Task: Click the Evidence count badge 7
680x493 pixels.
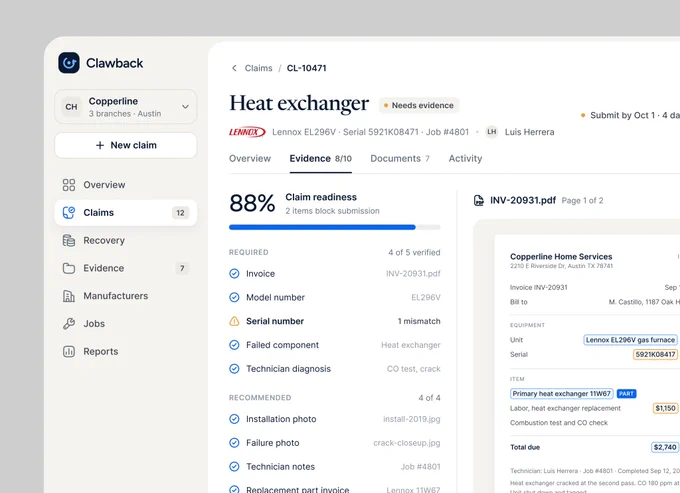Action: 182,268
